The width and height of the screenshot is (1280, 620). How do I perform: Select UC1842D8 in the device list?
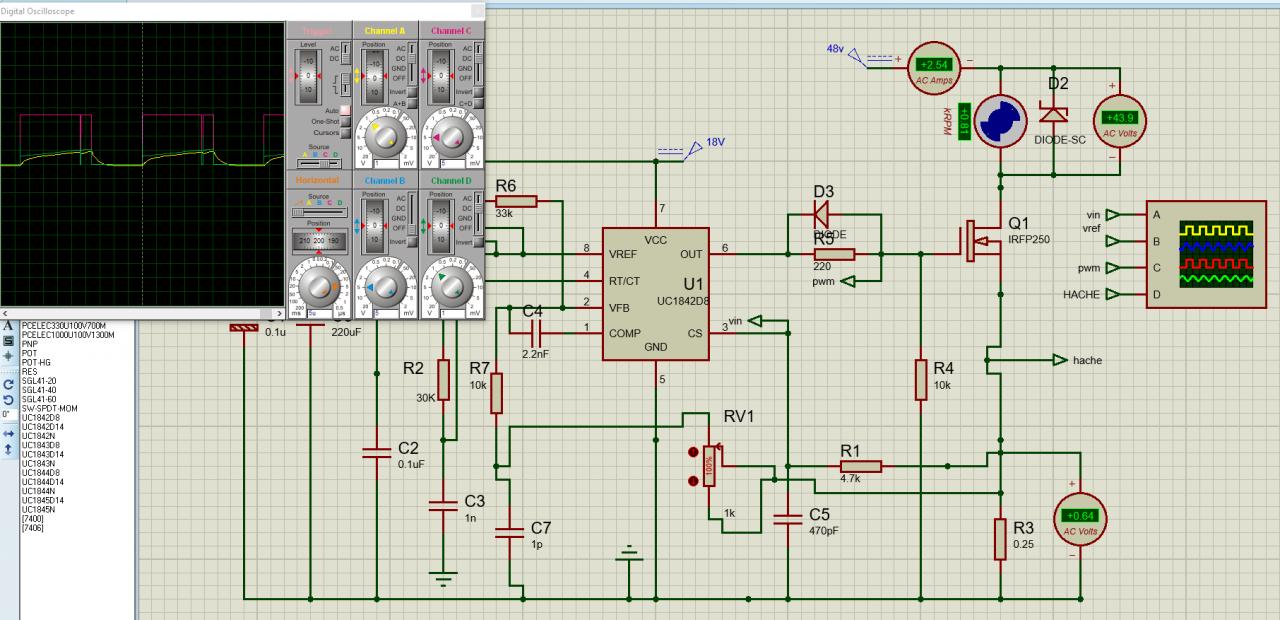41,418
